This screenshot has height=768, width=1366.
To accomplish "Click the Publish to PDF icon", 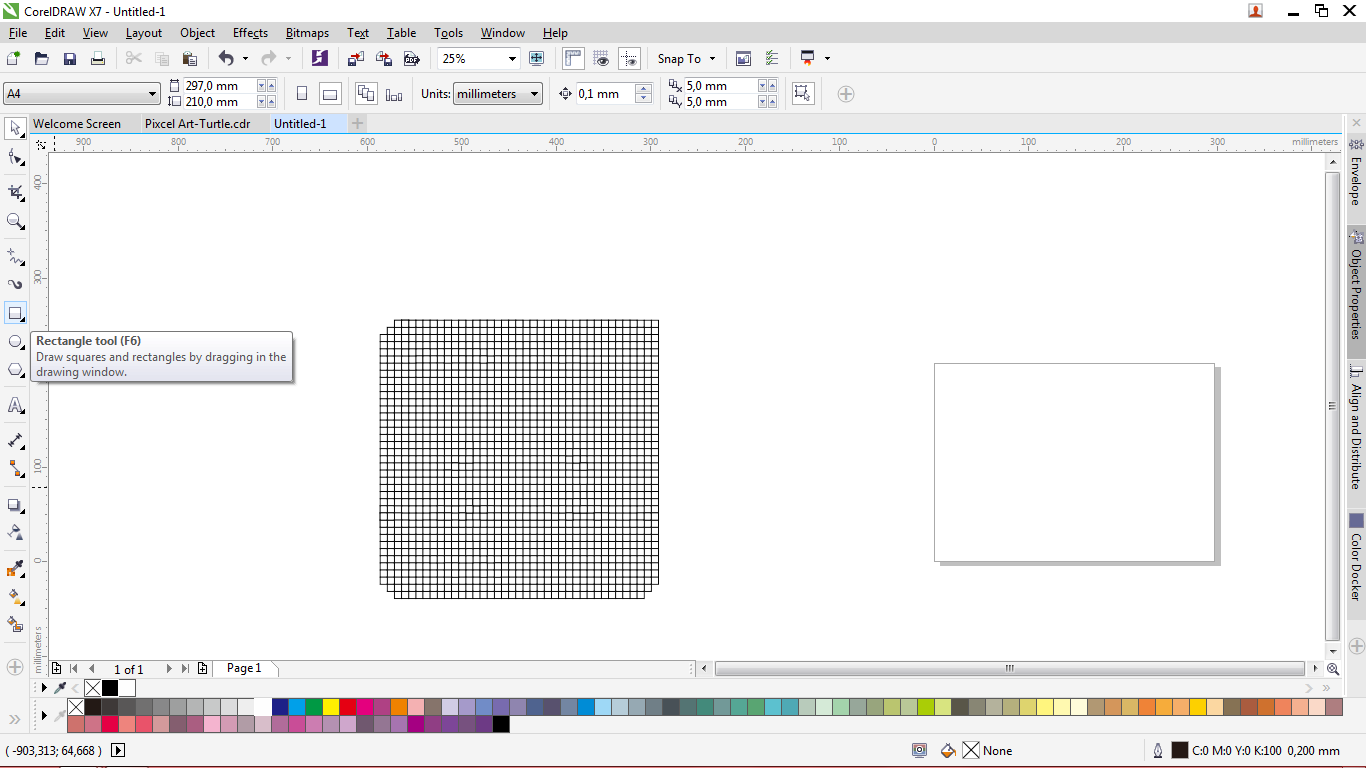I will click(x=410, y=59).
